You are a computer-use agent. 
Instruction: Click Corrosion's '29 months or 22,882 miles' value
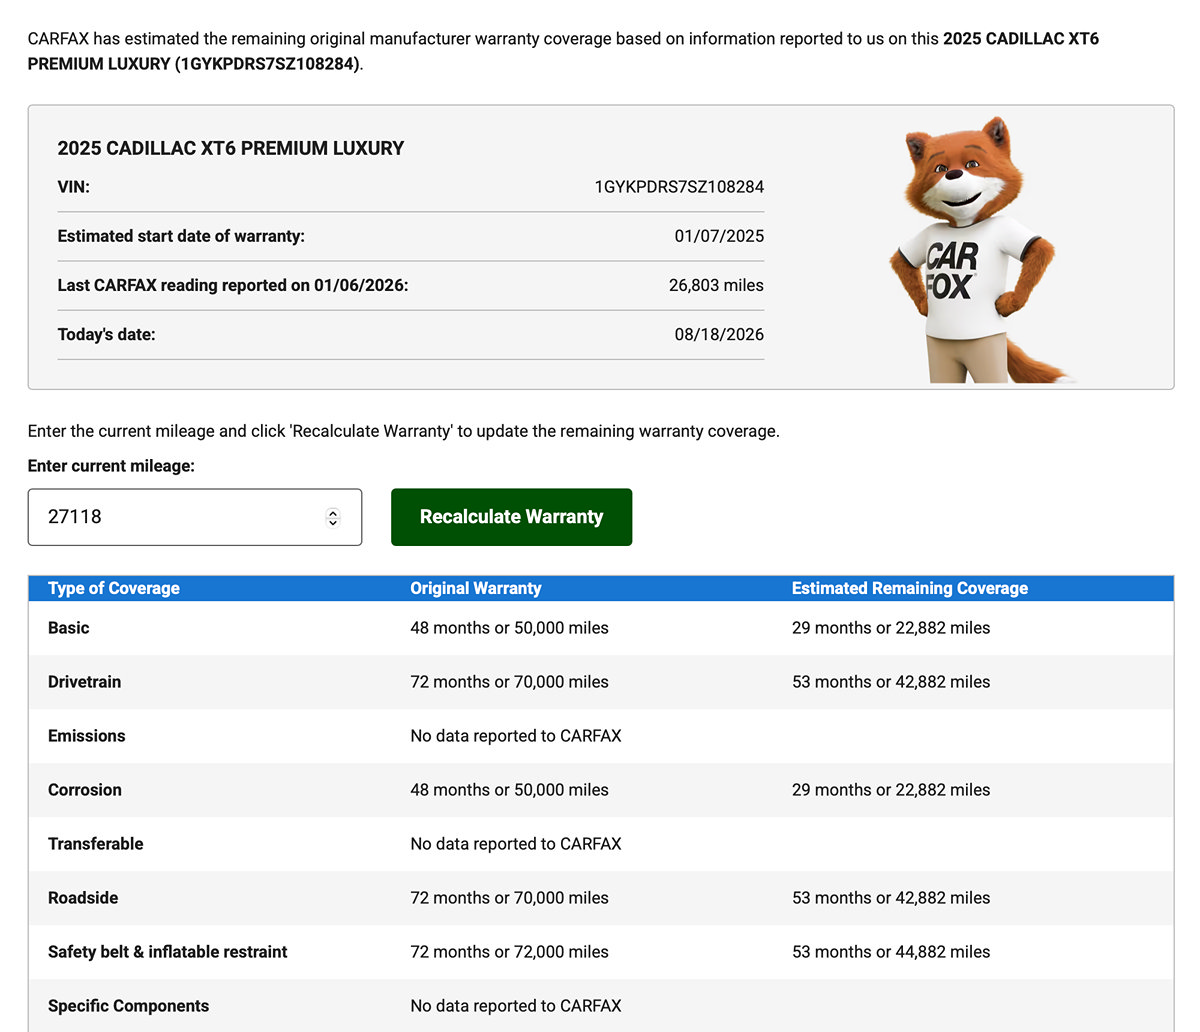[x=891, y=790]
